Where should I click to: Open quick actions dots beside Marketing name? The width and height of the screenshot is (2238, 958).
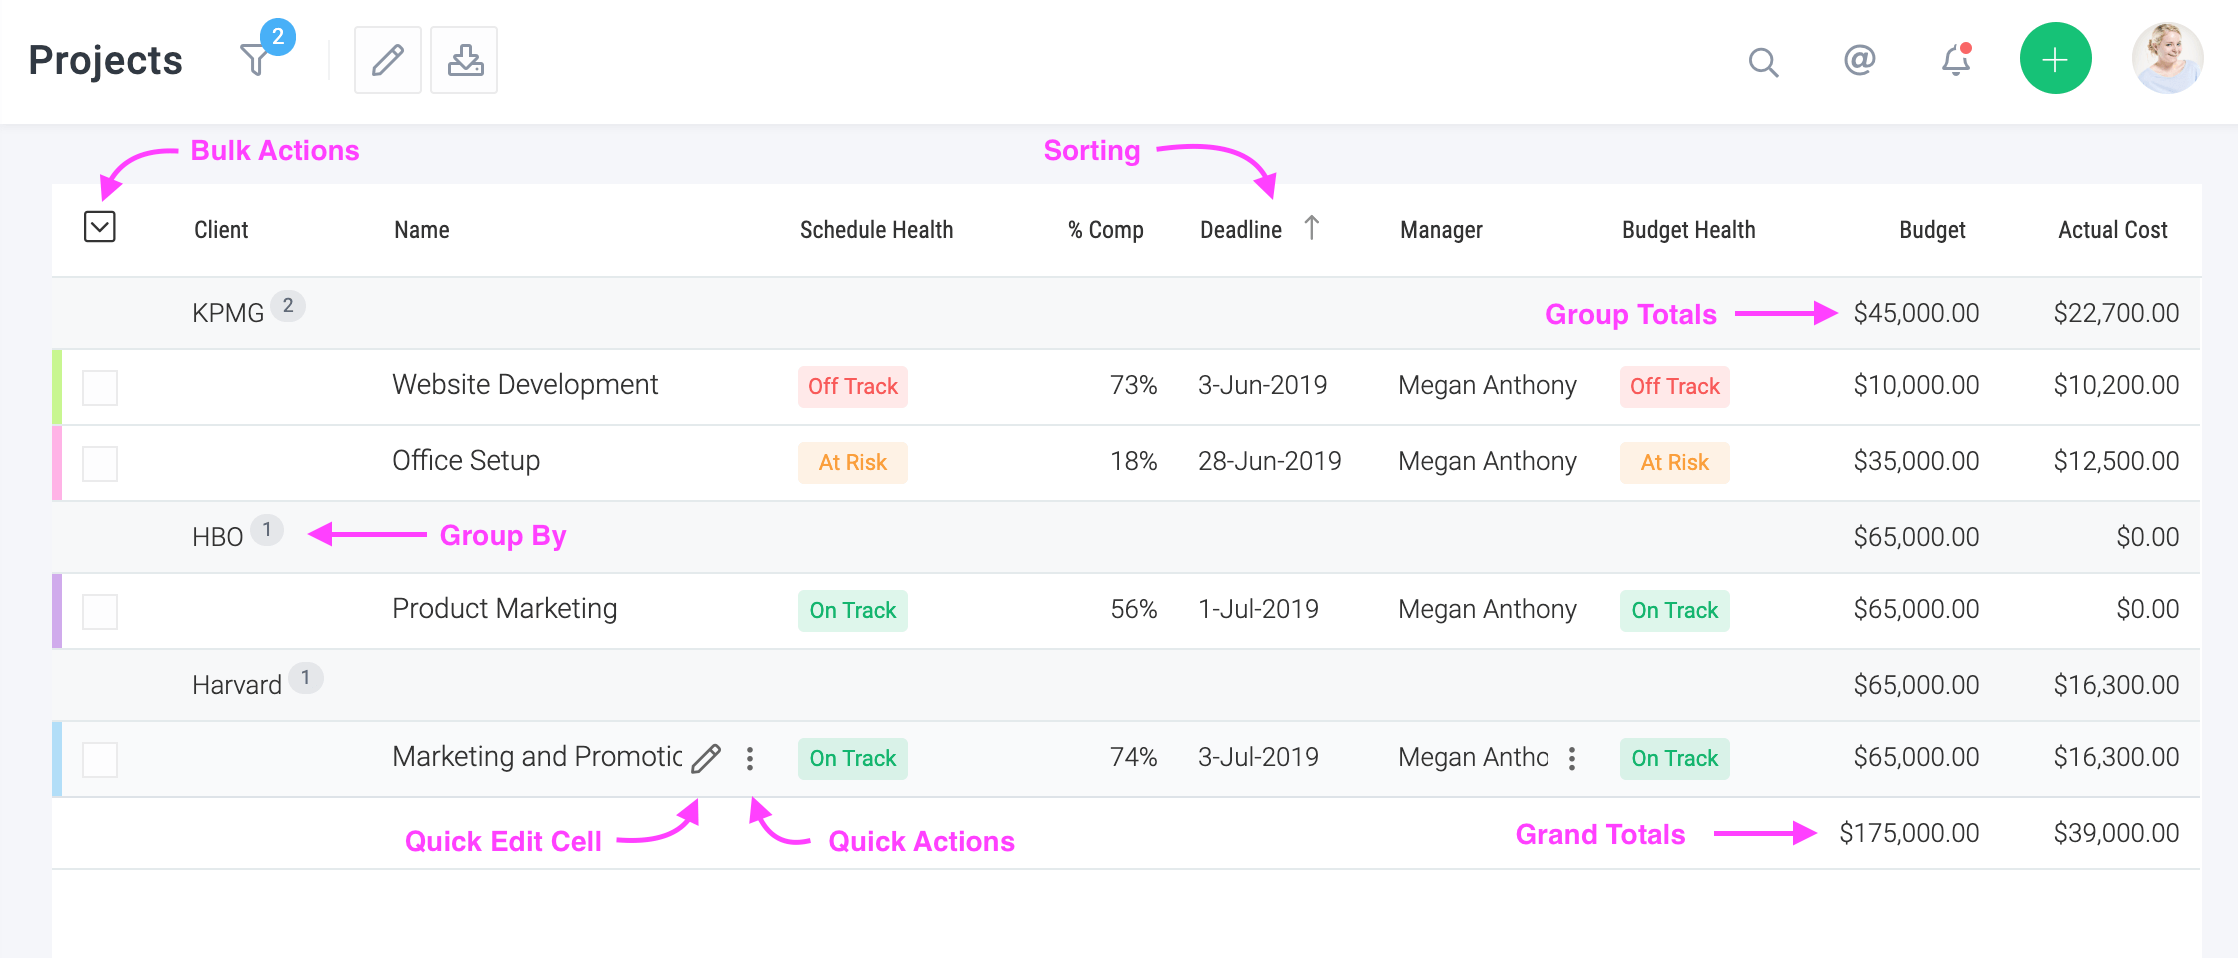pyautogui.click(x=750, y=758)
